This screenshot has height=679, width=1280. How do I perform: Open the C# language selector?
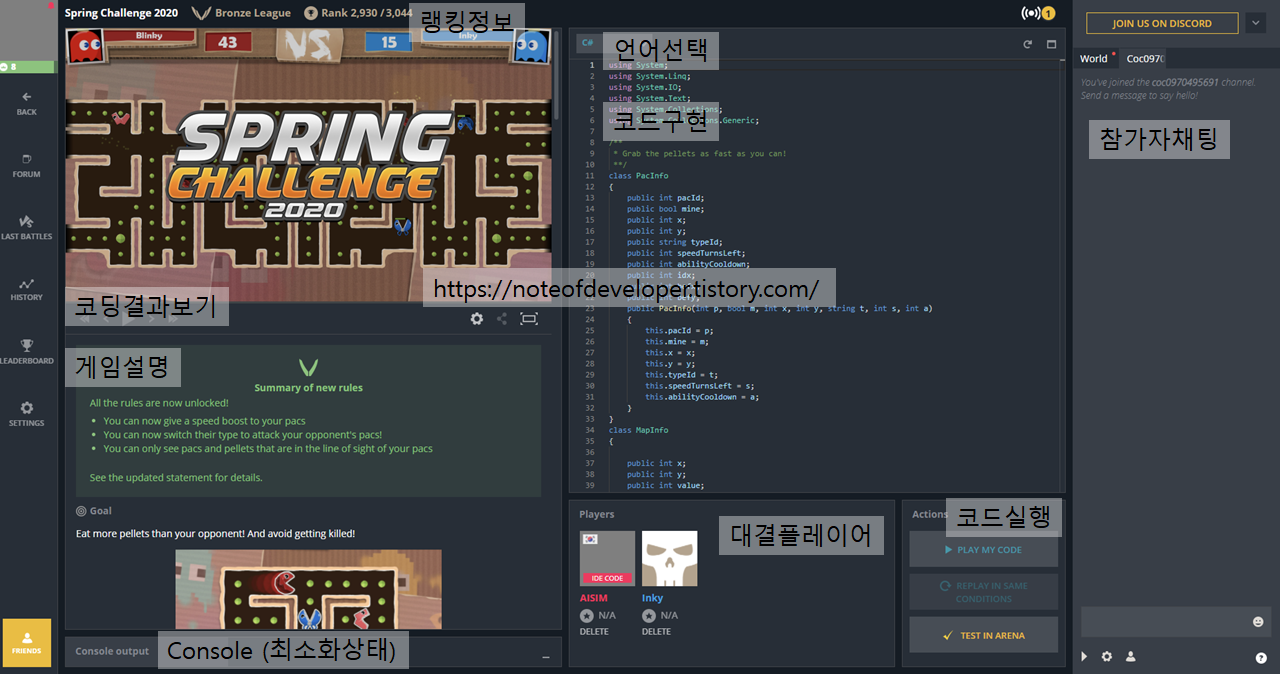[588, 44]
